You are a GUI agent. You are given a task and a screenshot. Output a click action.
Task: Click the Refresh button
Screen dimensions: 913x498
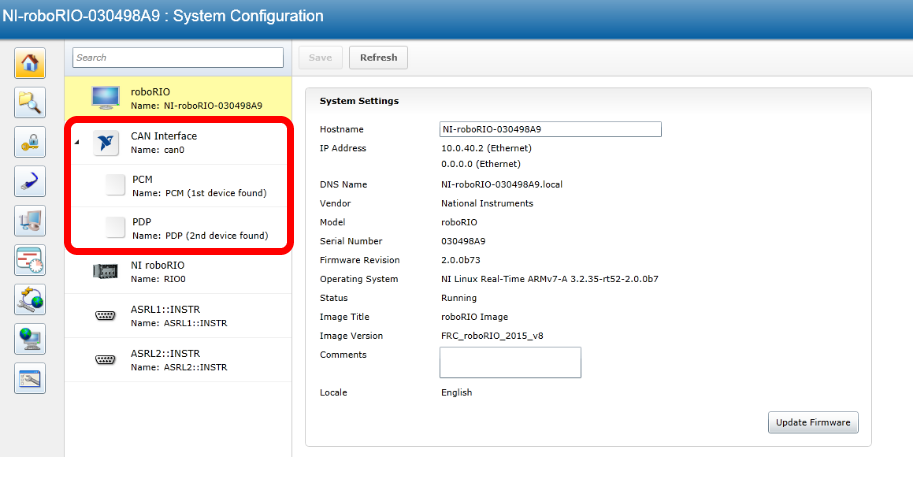point(378,58)
